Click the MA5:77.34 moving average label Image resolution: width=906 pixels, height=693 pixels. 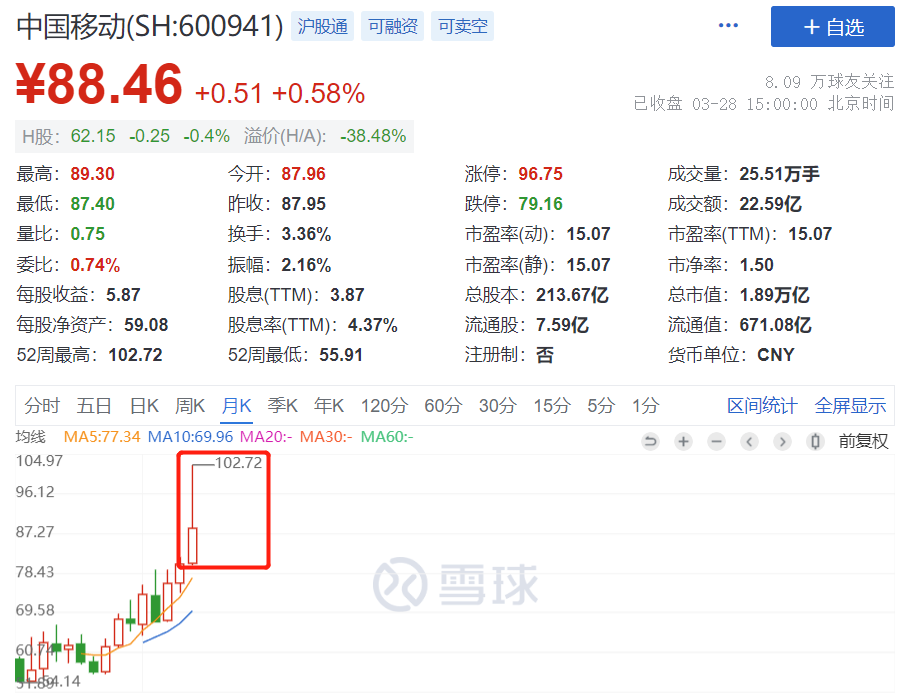[102, 436]
